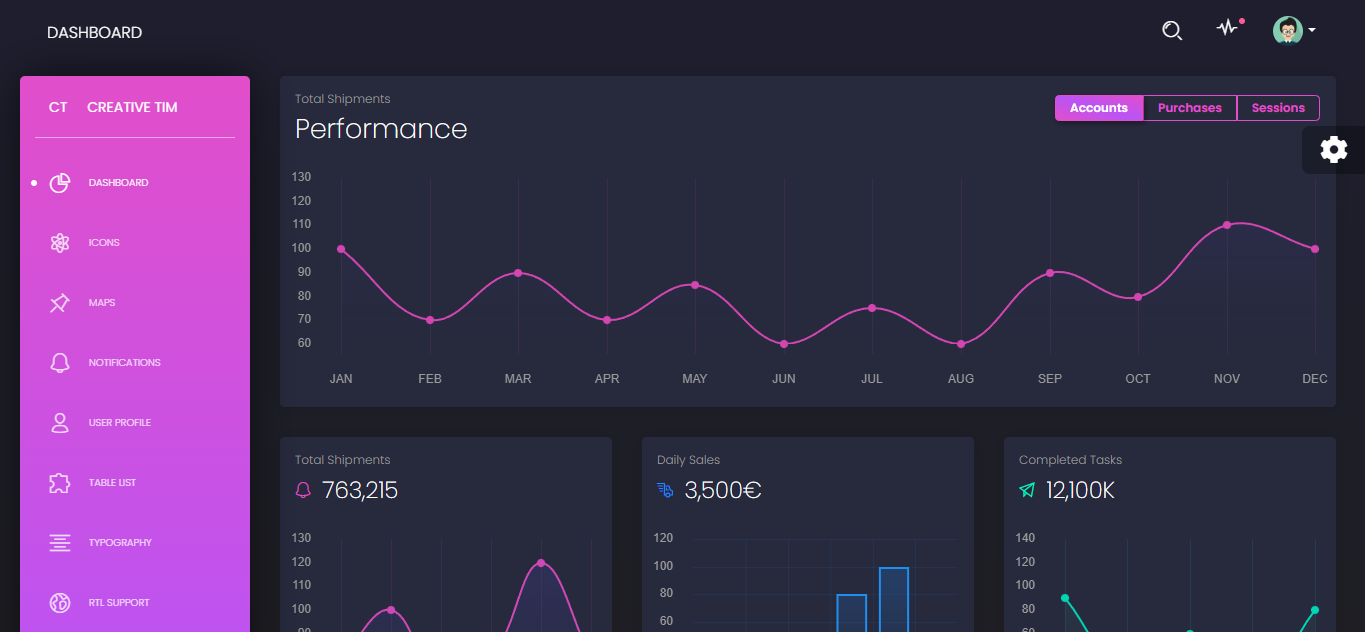
Task: Click the bell icon next to Notifications
Action: (60, 362)
